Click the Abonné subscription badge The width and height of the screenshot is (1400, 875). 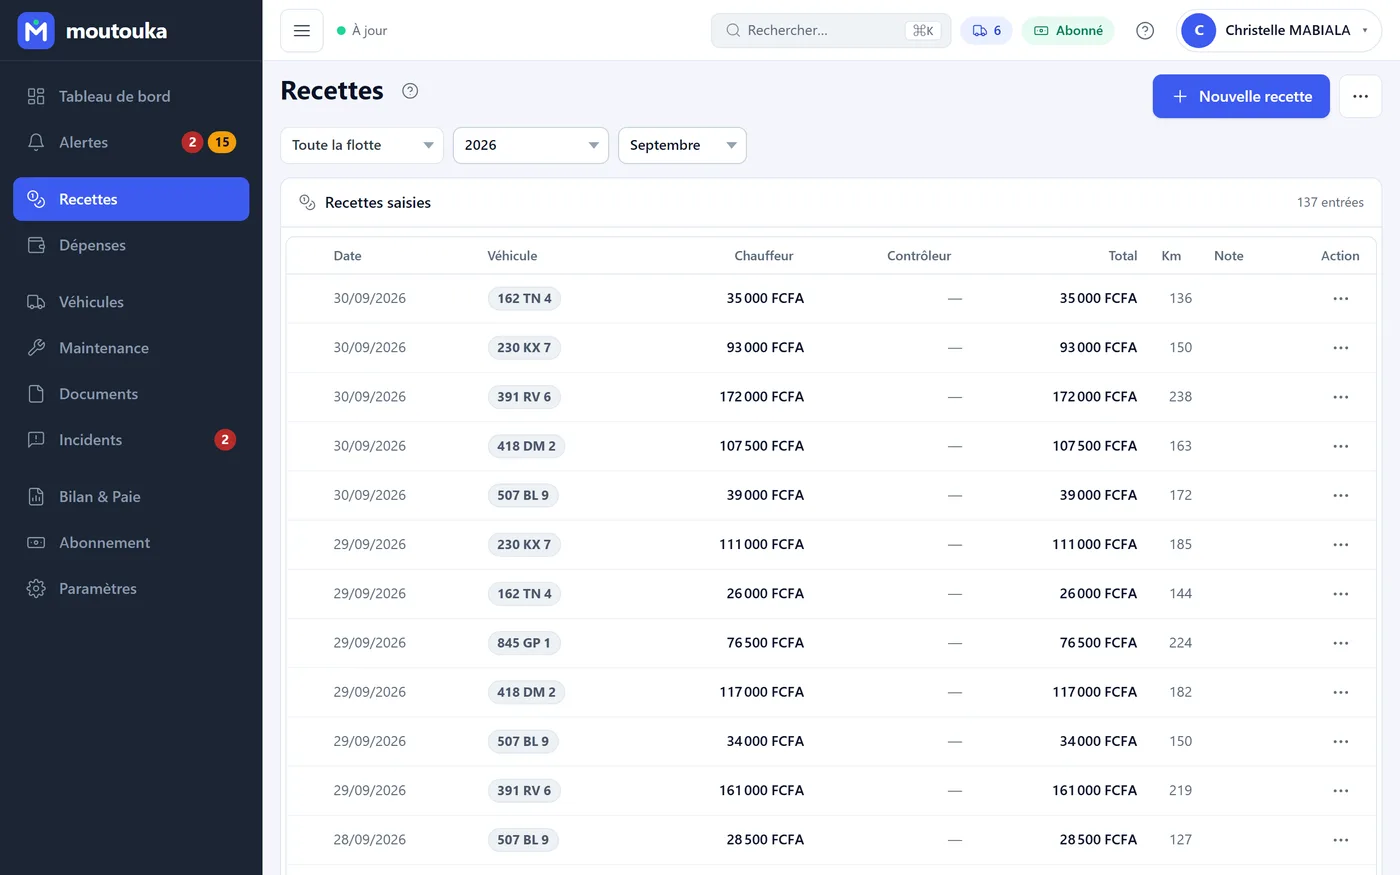(1069, 31)
